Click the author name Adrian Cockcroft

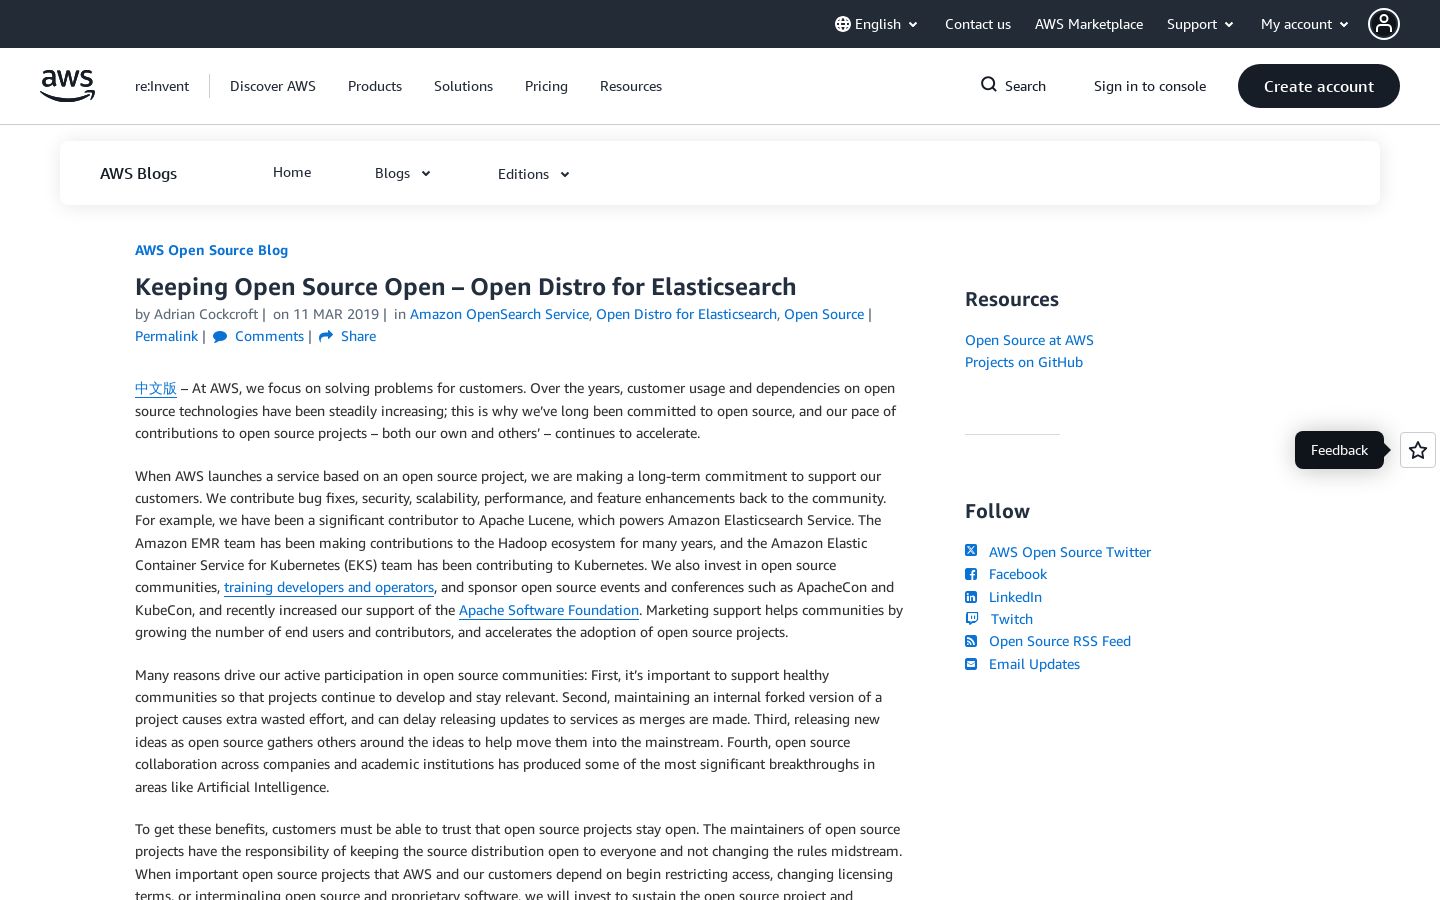pyautogui.click(x=206, y=314)
